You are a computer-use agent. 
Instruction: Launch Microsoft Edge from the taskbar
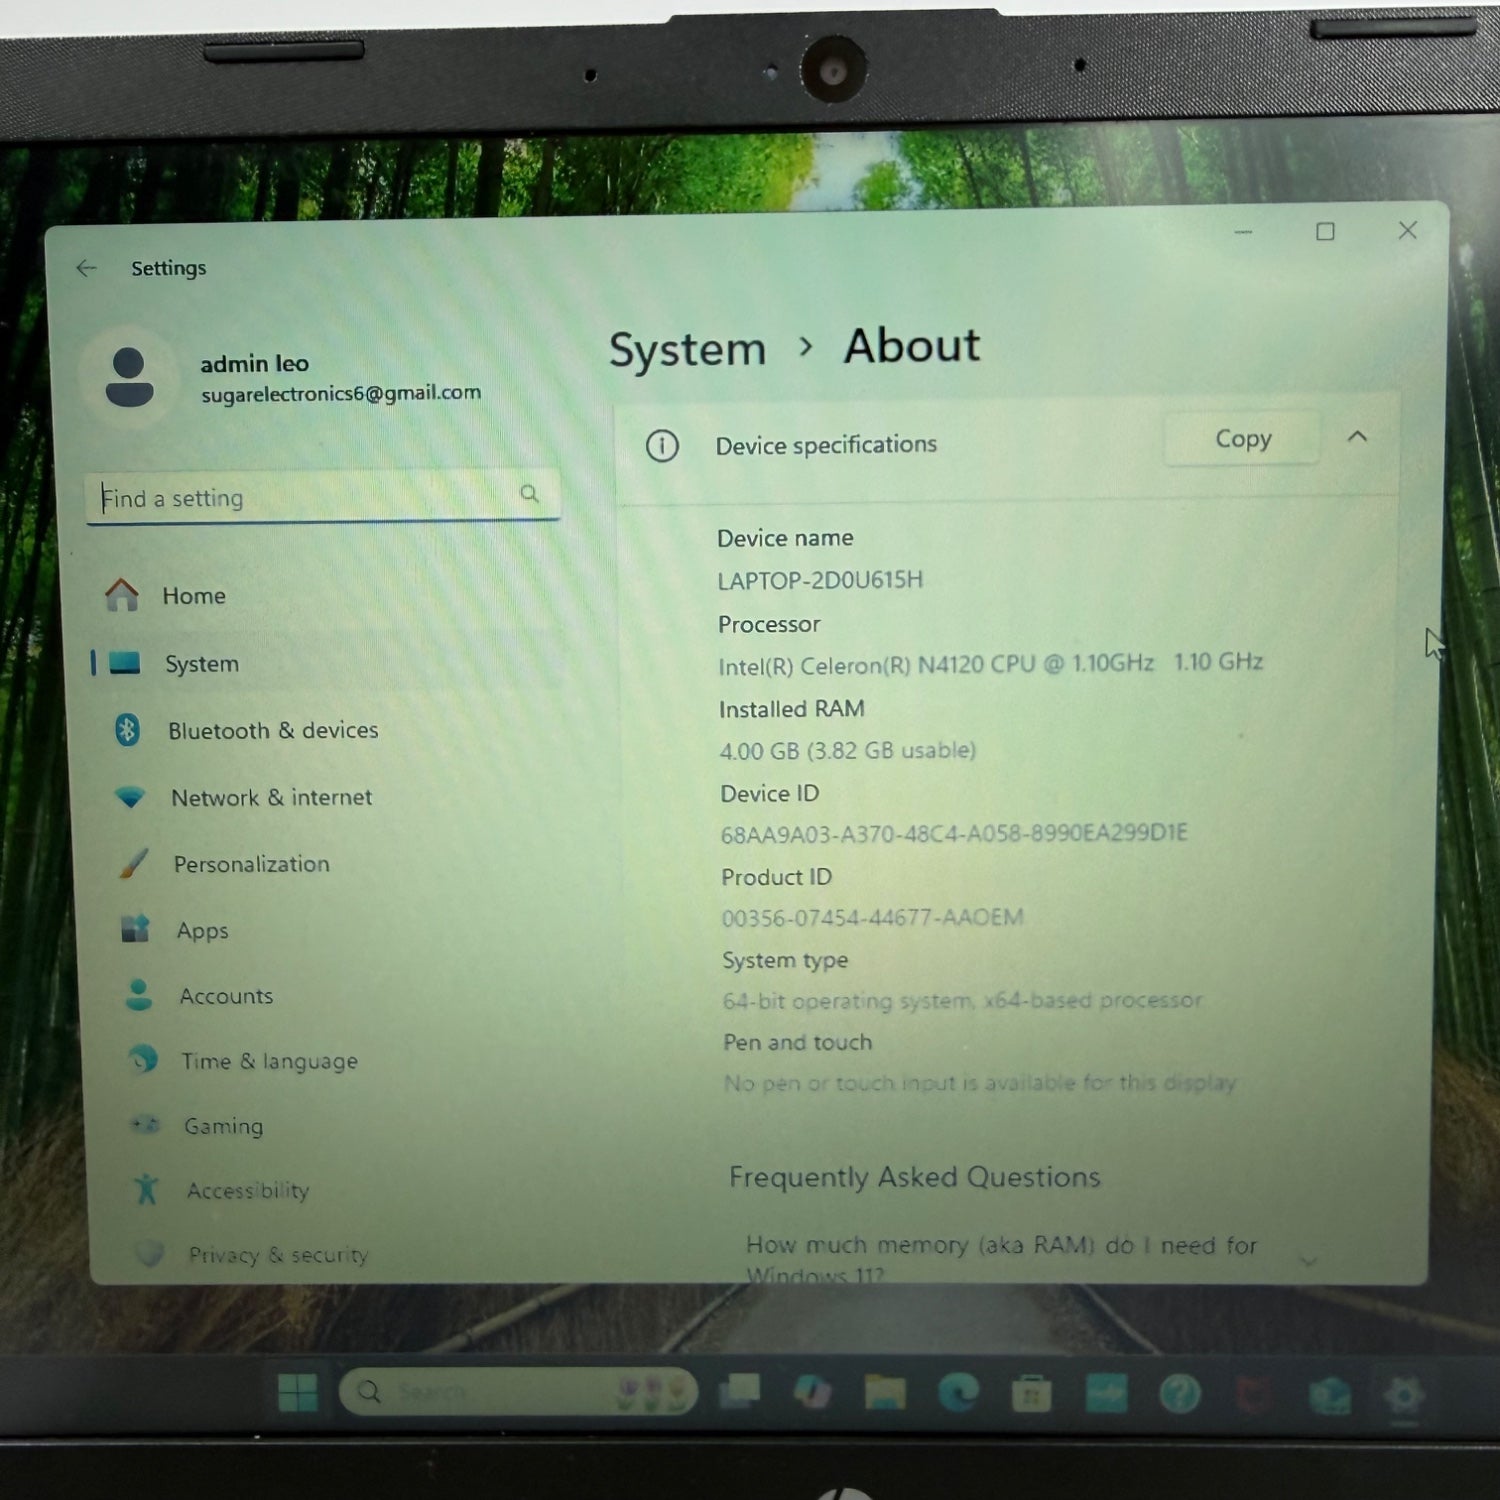point(957,1392)
